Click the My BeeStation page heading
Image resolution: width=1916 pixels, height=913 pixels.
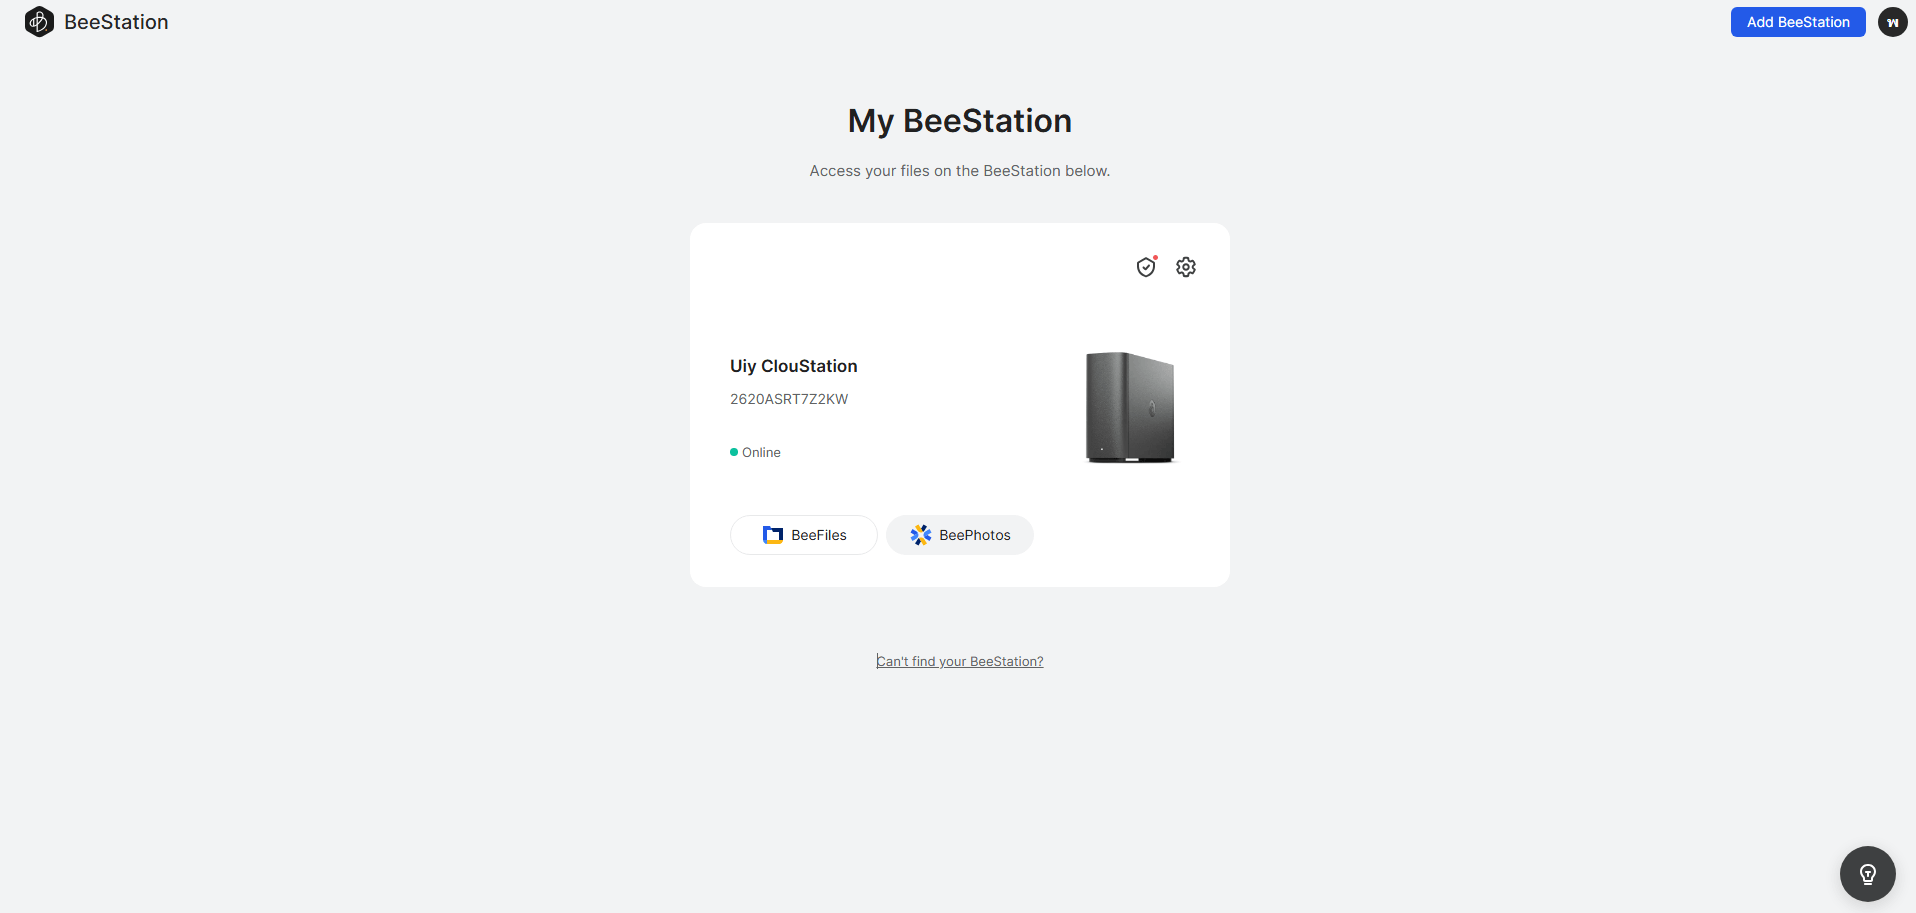tap(960, 121)
